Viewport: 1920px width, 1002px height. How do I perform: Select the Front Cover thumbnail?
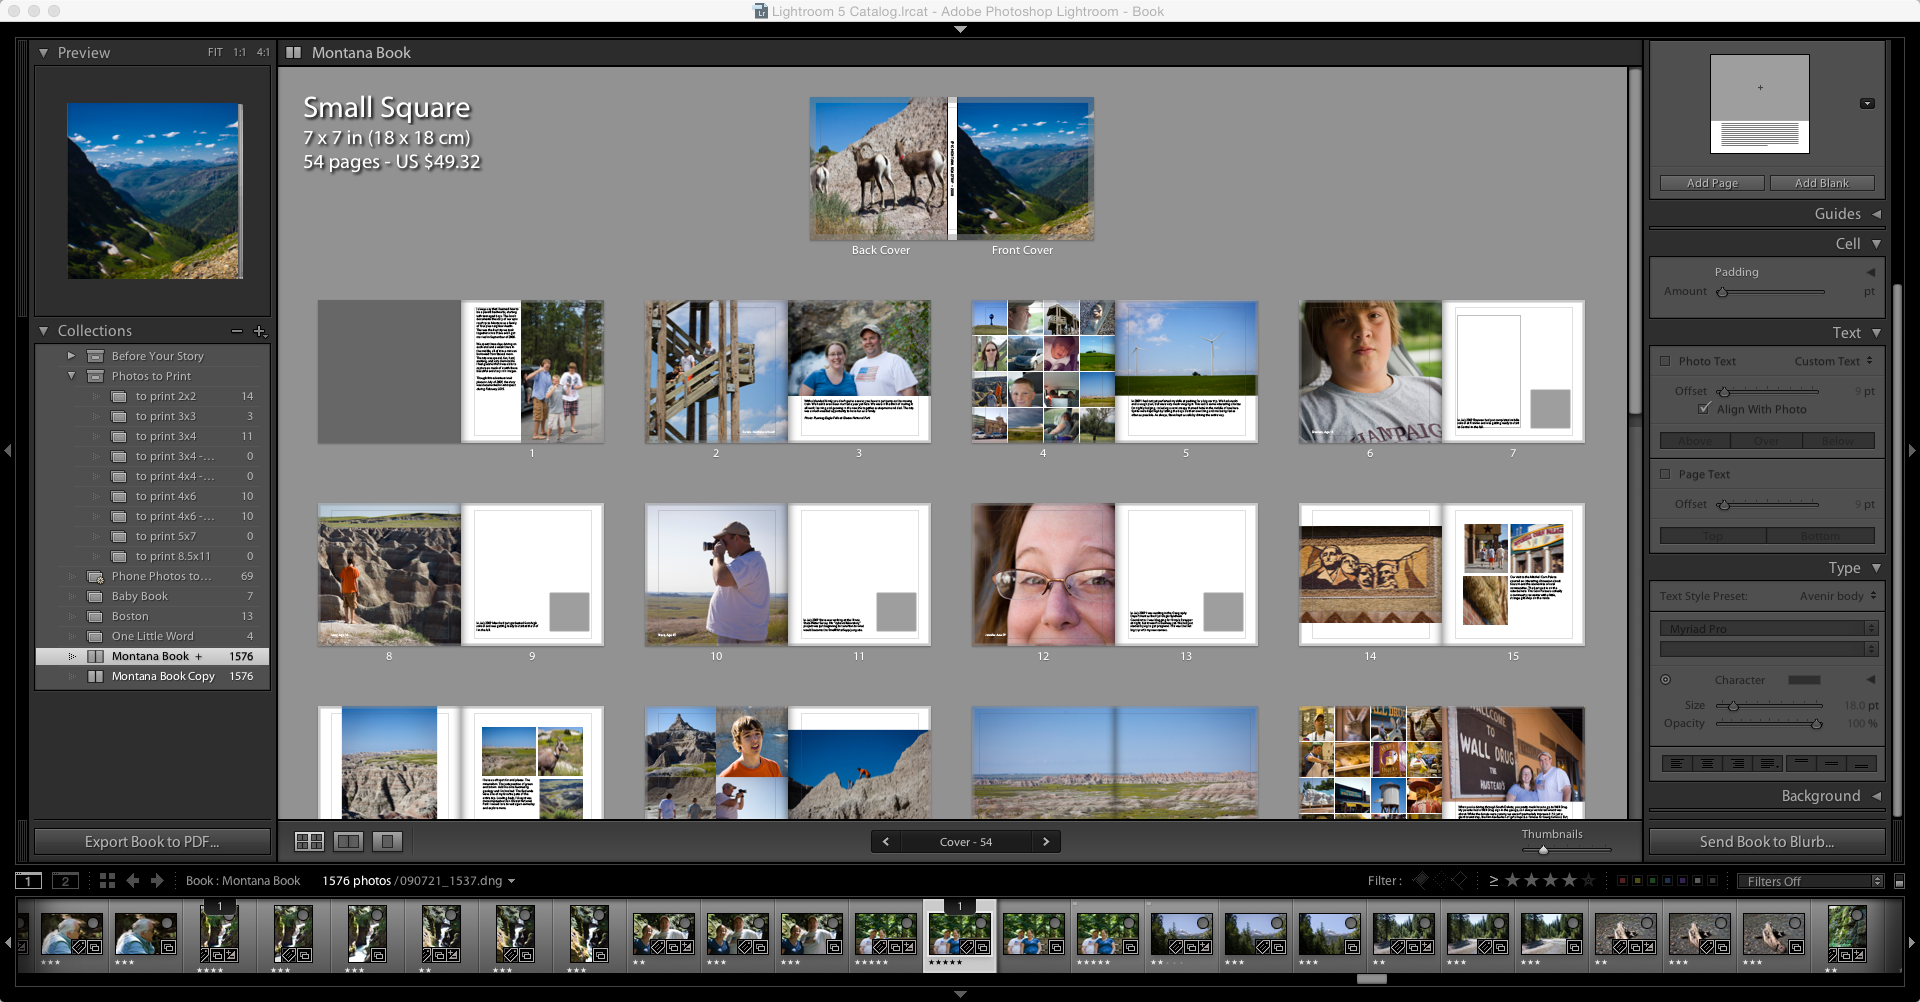click(x=1025, y=168)
